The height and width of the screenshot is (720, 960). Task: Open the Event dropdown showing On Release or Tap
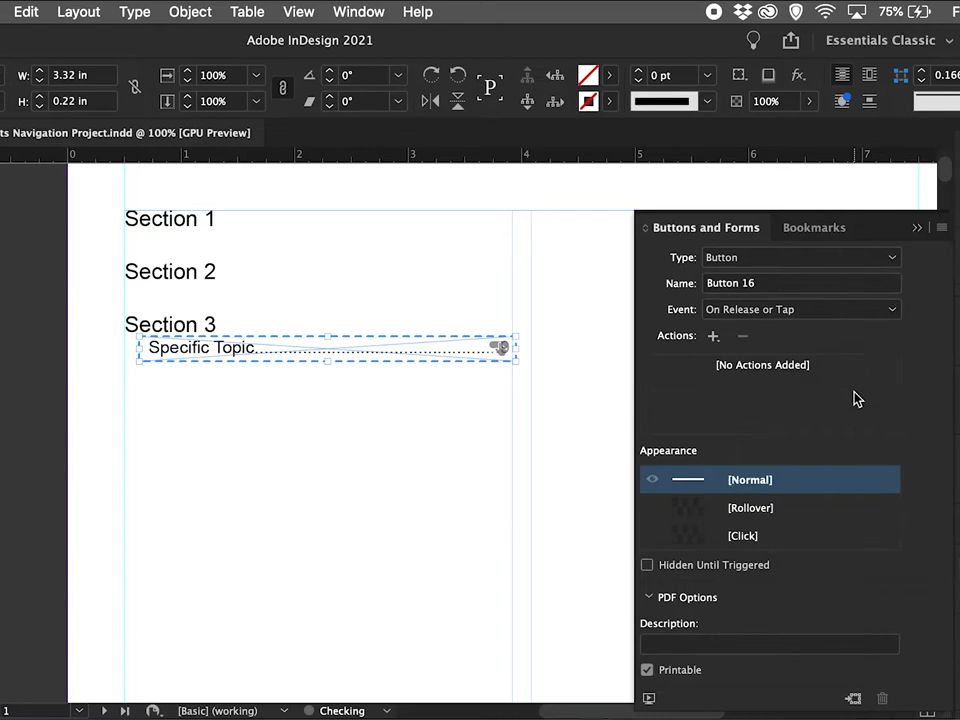pyautogui.click(x=801, y=309)
